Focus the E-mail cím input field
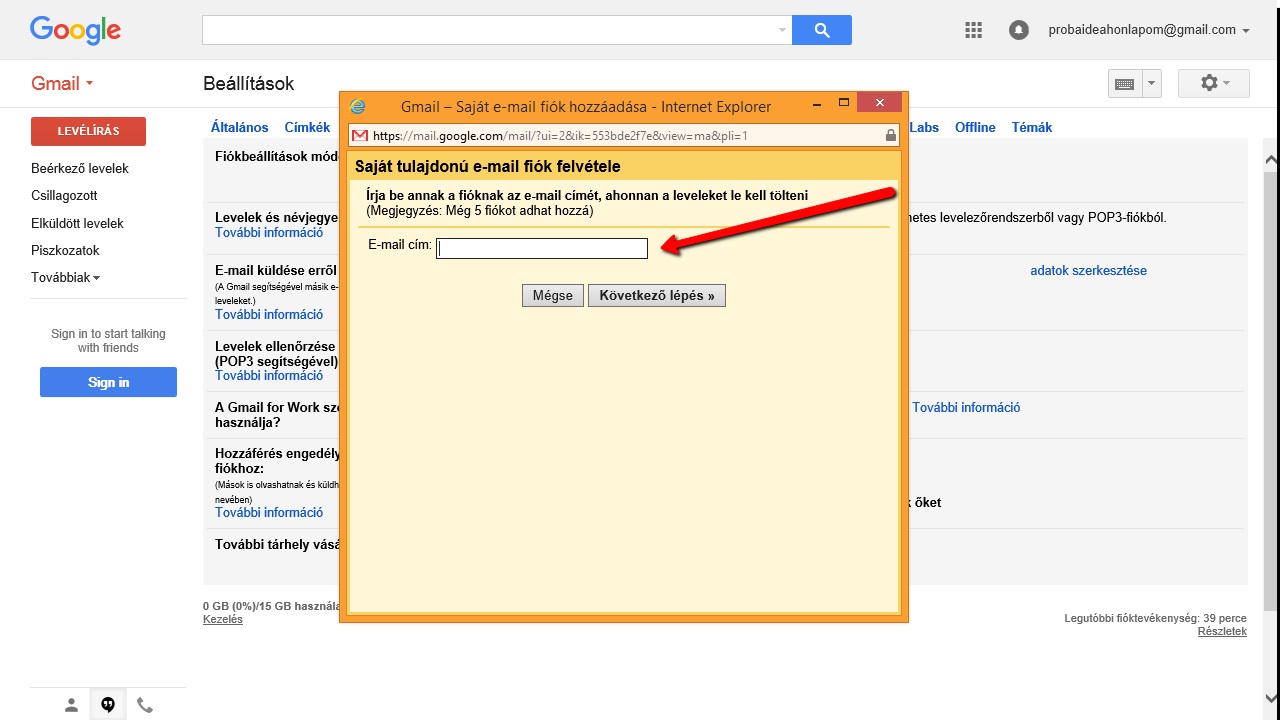This screenshot has width=1280, height=720. [x=542, y=248]
